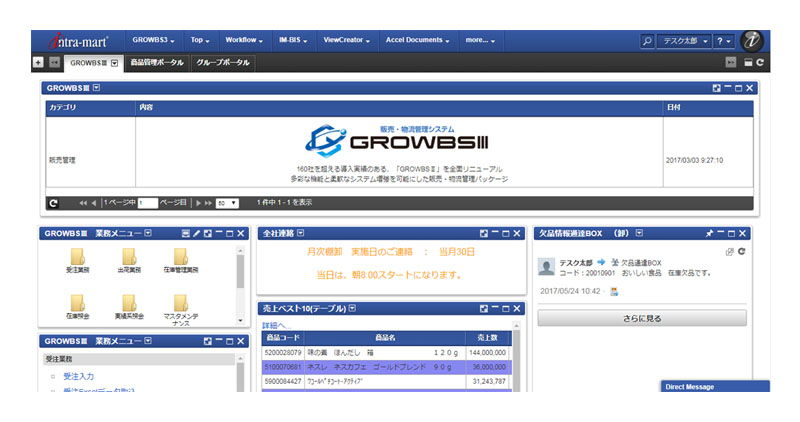Click the pencil edit icon in 業務メニュー portlet
Screen dimensions: 800x422
[196, 233]
